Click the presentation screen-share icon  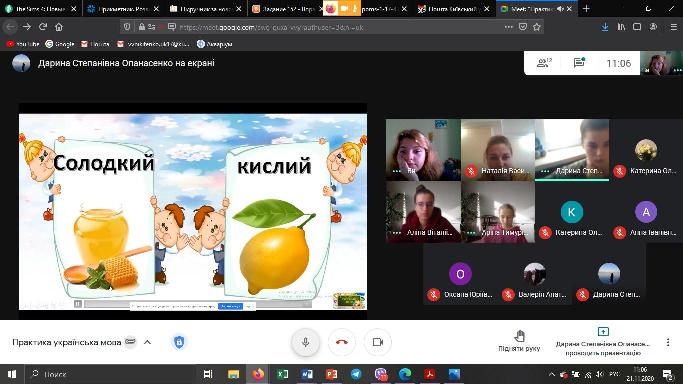click(603, 332)
